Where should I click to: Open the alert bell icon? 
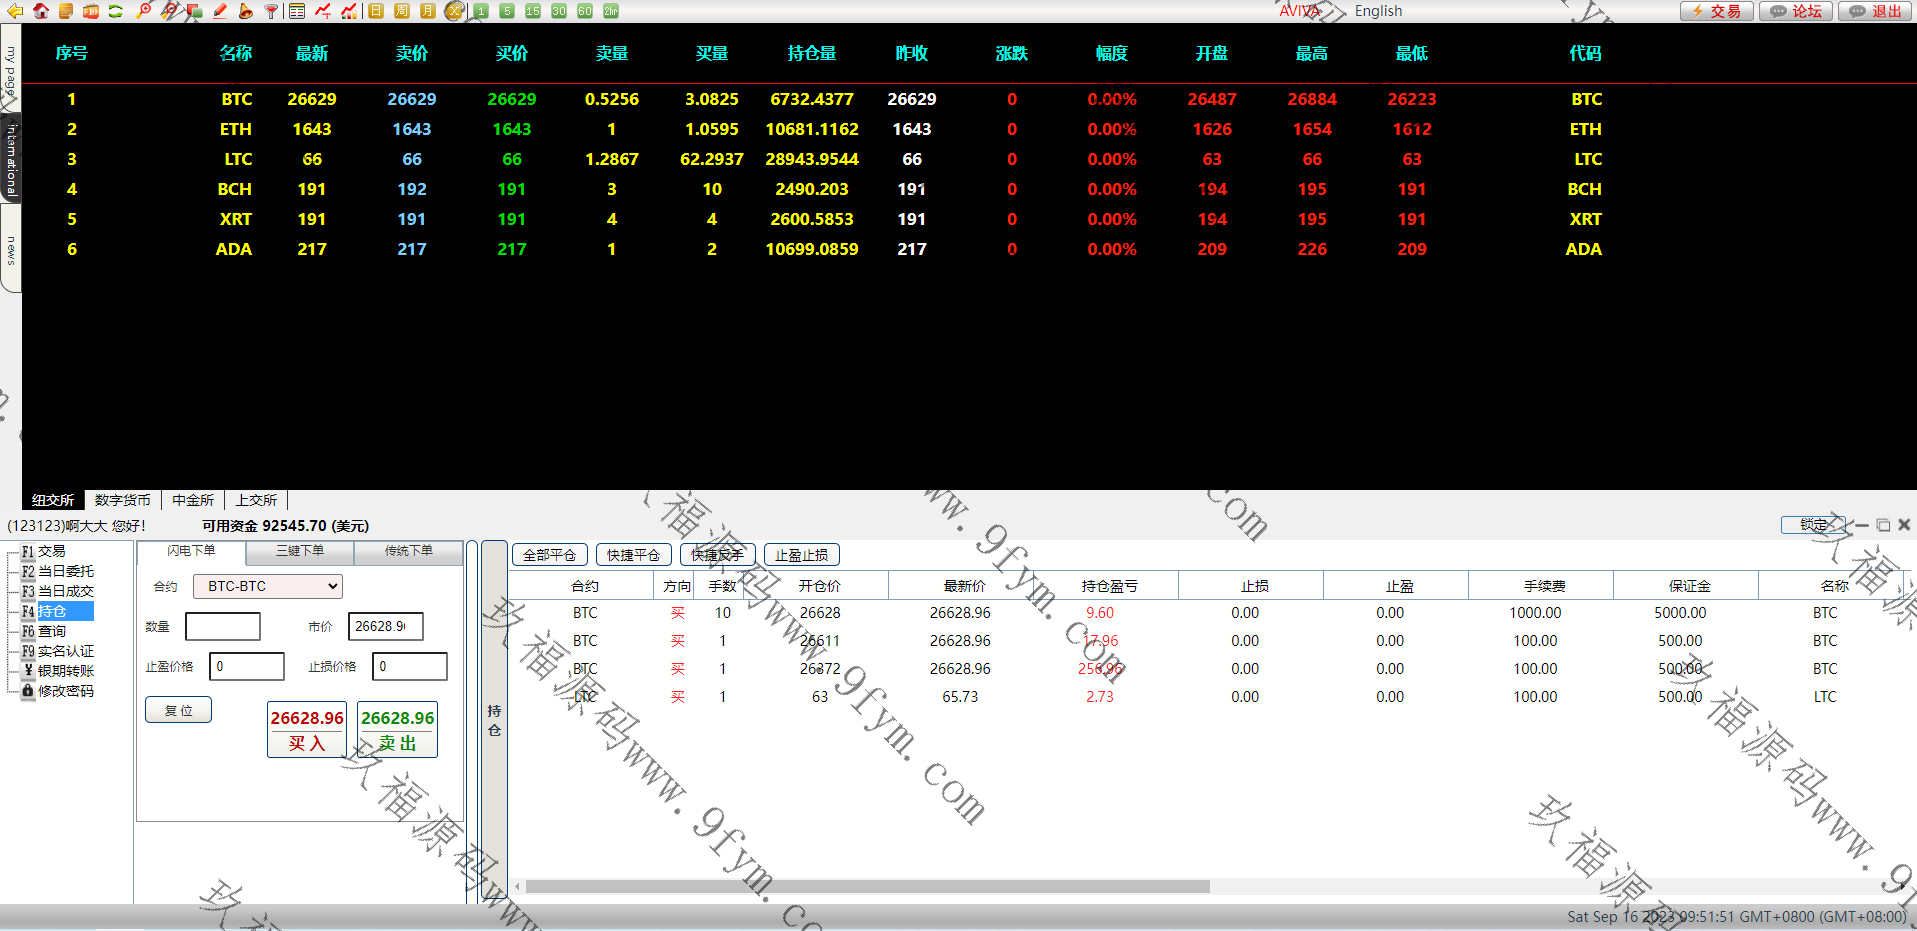pos(245,11)
